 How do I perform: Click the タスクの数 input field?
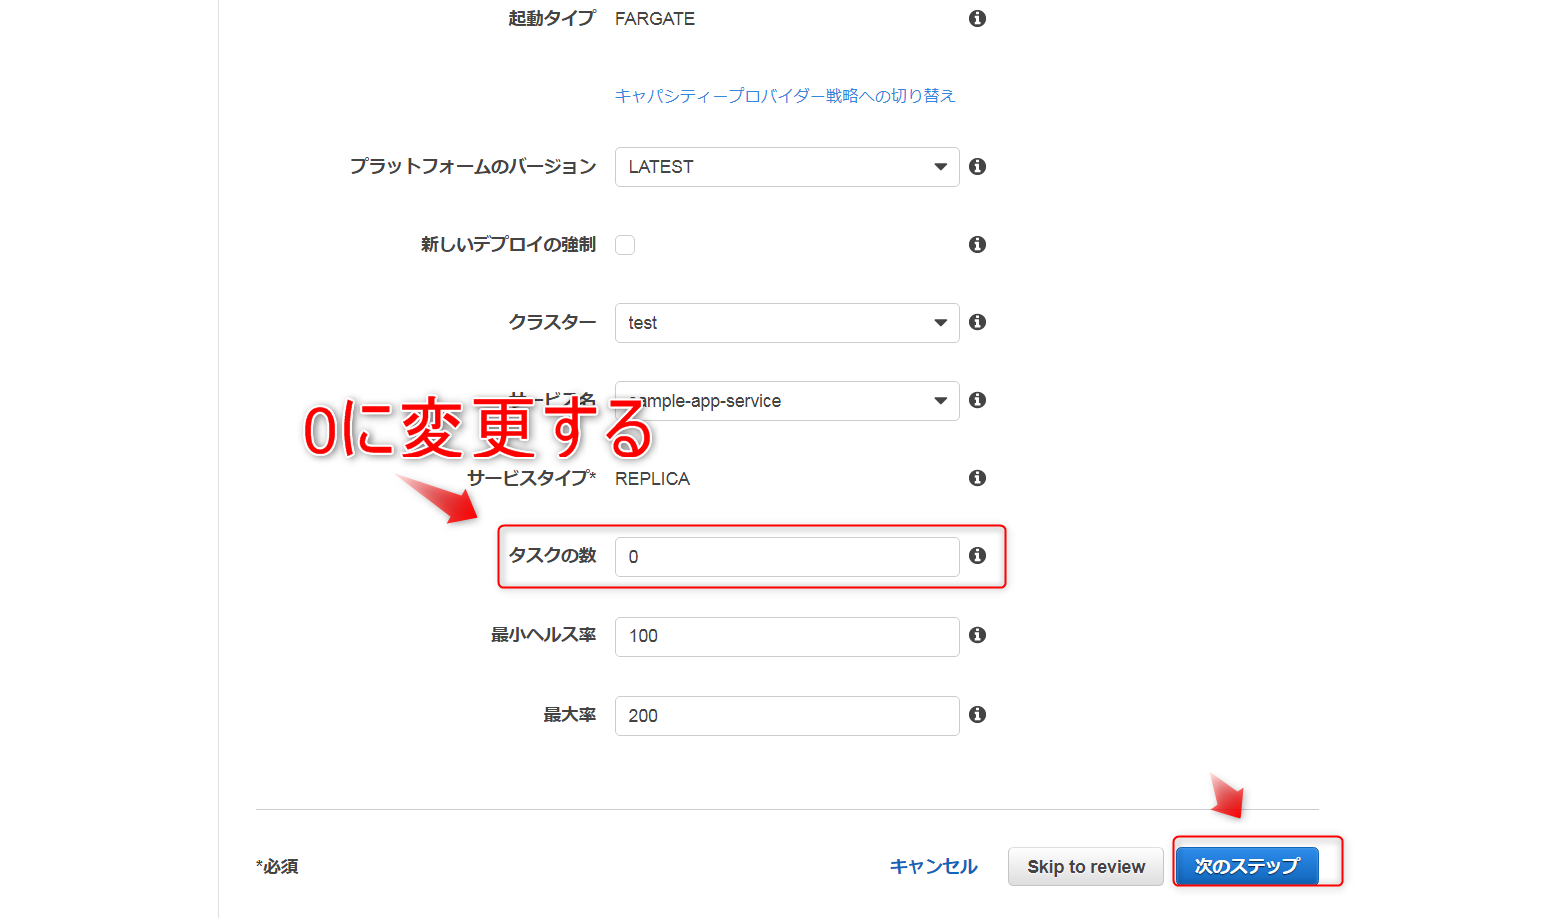[787, 557]
